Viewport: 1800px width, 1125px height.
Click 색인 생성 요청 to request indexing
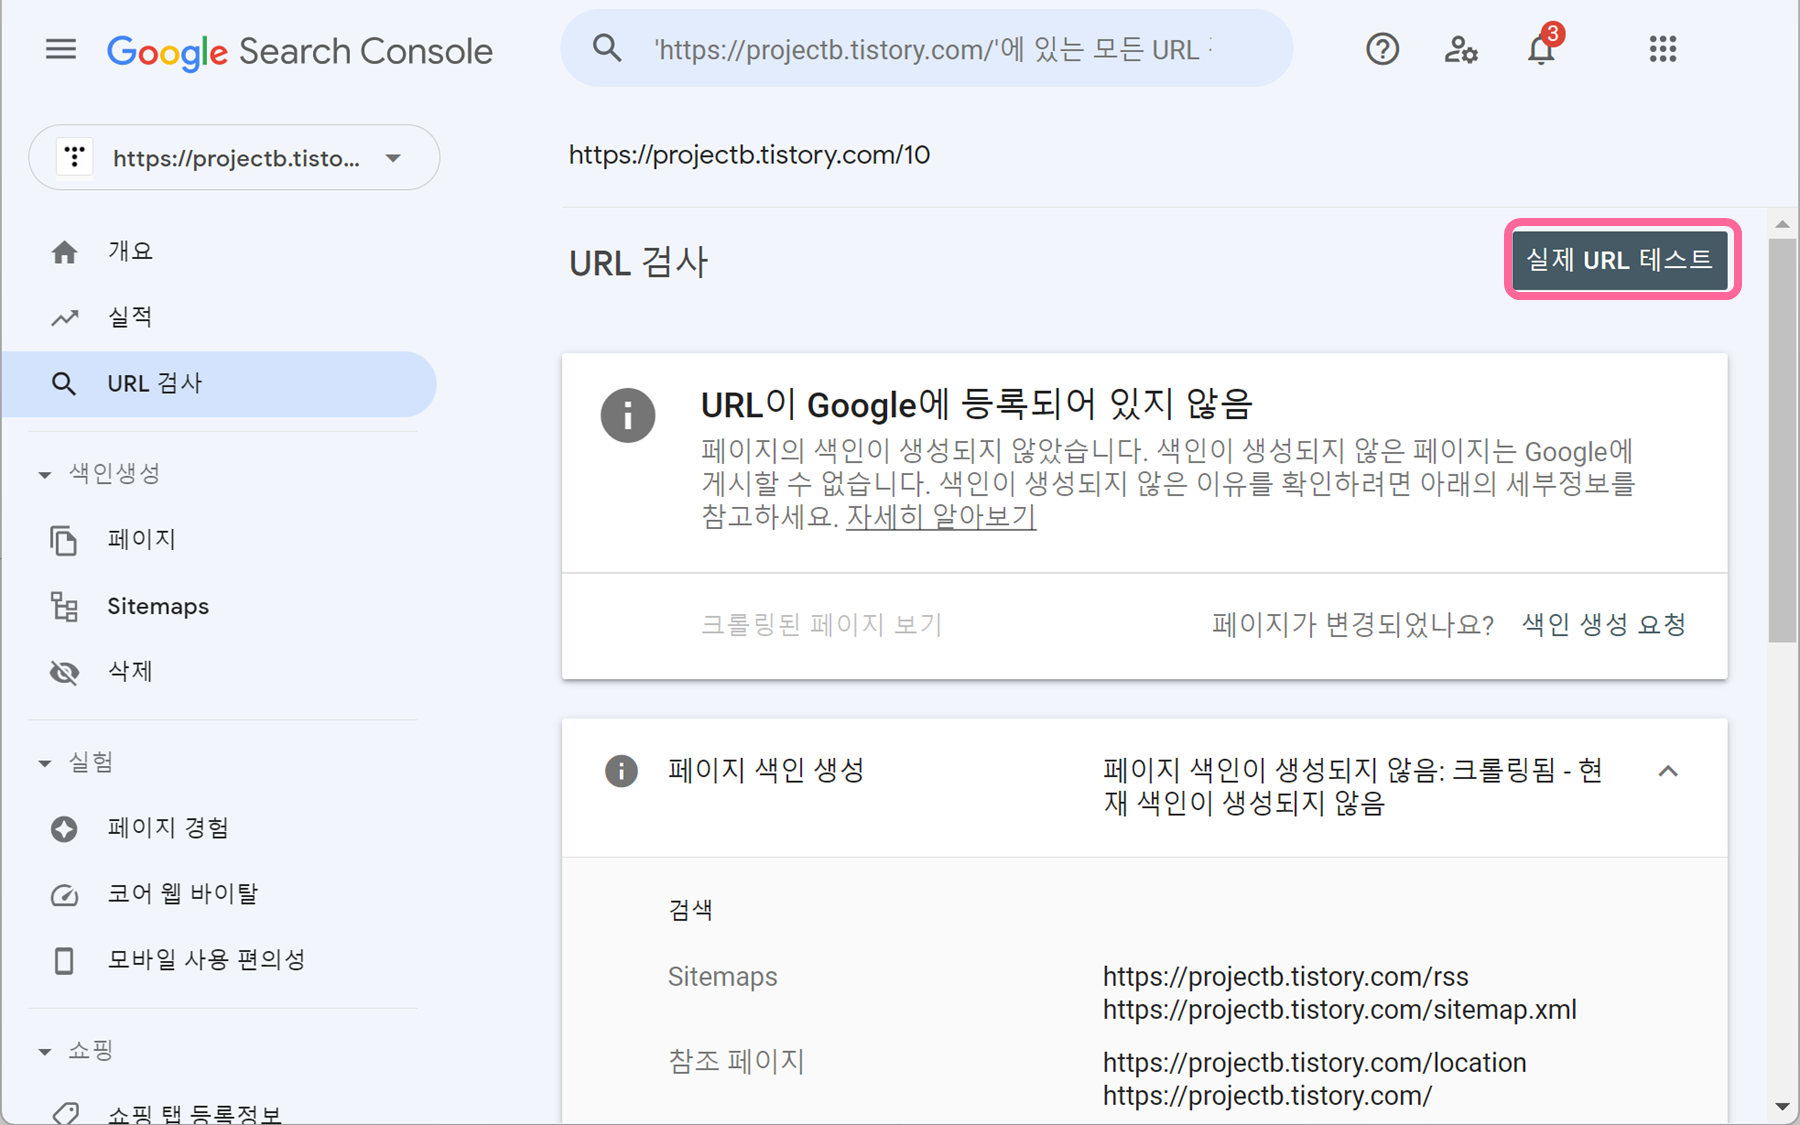tap(1603, 625)
